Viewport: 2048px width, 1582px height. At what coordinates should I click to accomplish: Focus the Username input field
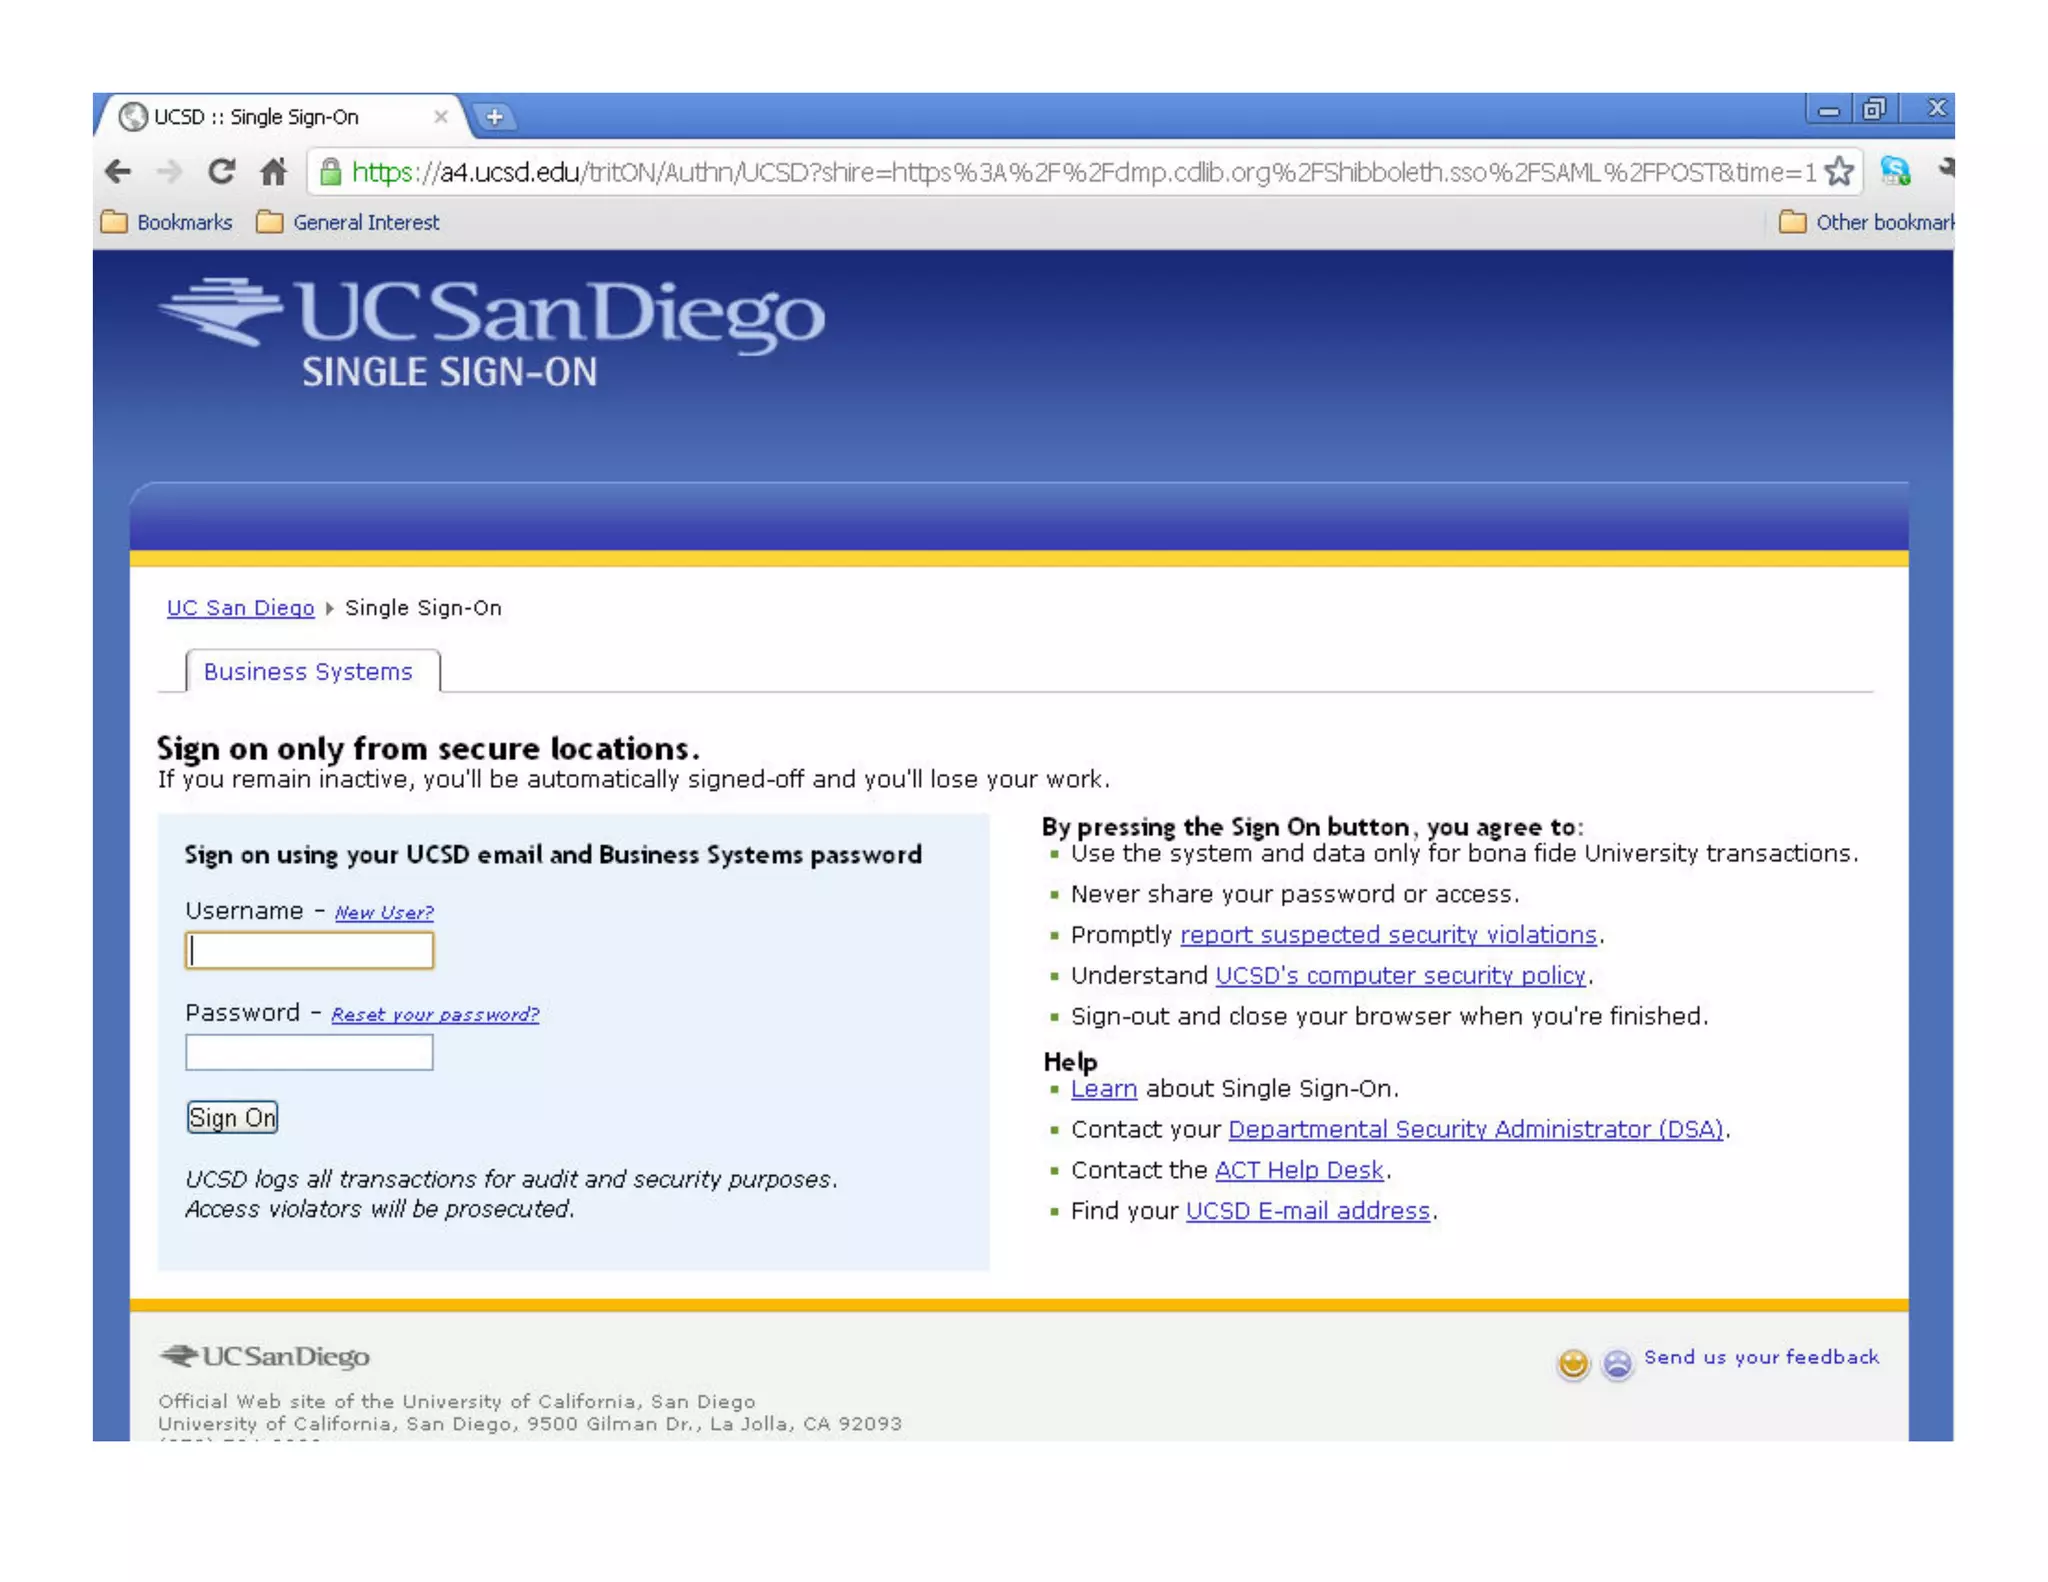point(309,950)
